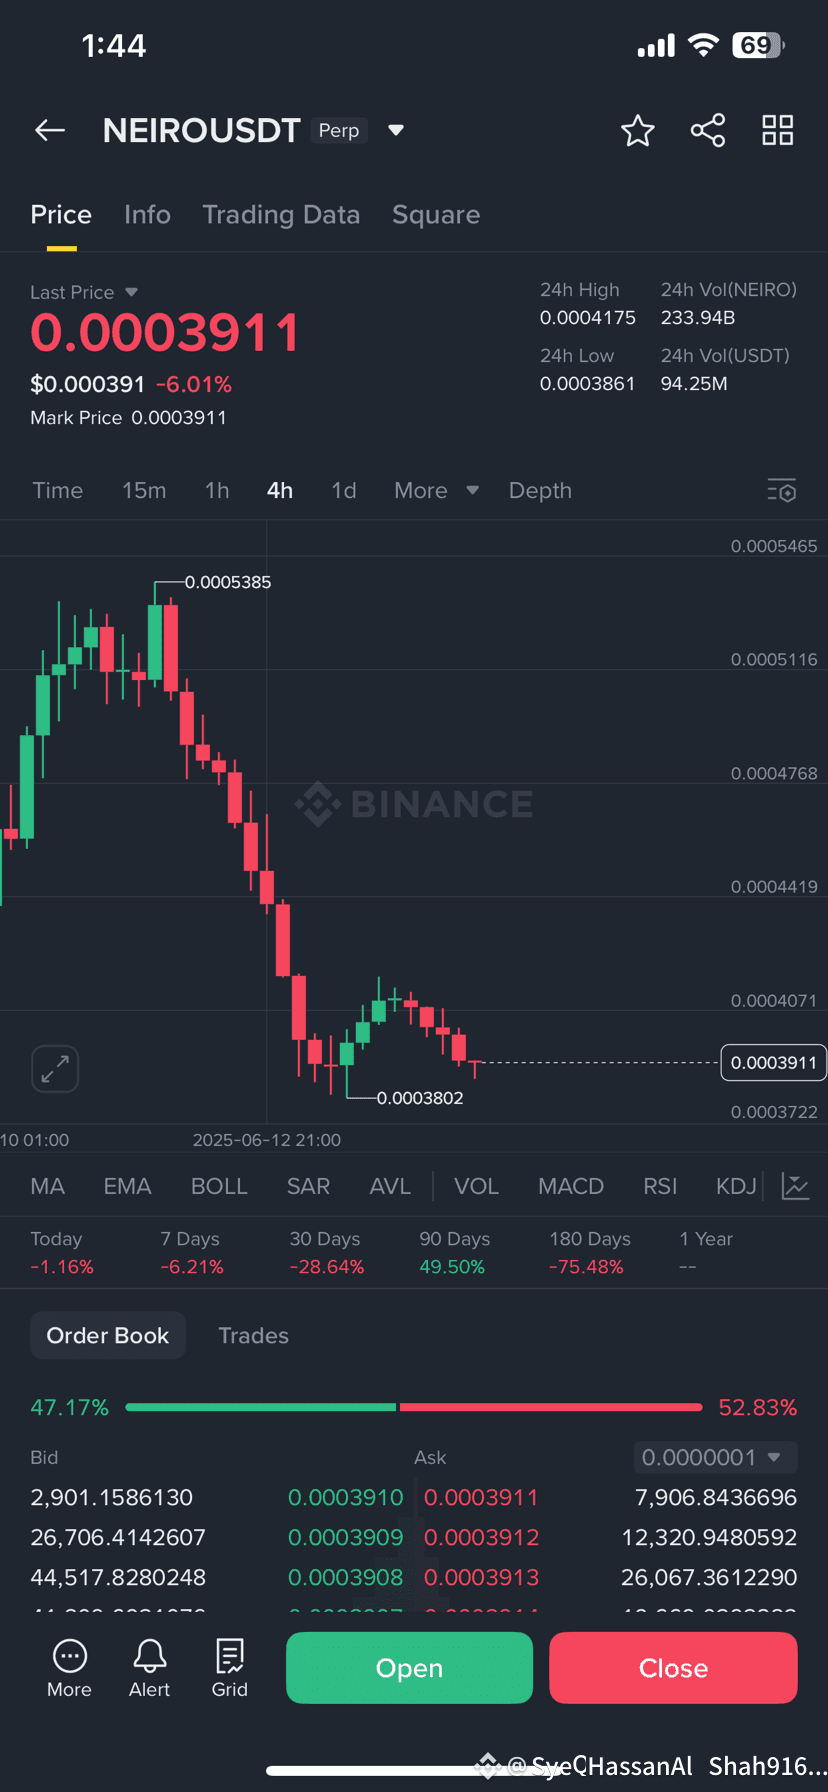Screen dimensions: 828x1792
Task: Toggle the MA indicator
Action: click(x=47, y=1186)
